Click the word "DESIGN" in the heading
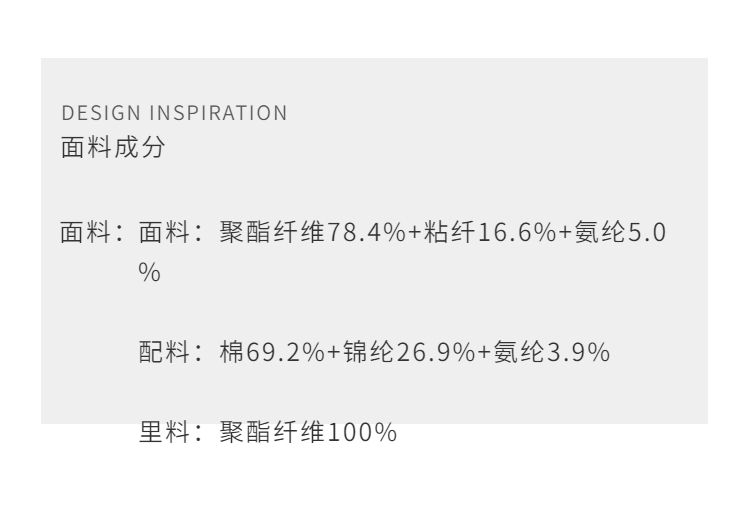750x506 pixels. [91, 113]
